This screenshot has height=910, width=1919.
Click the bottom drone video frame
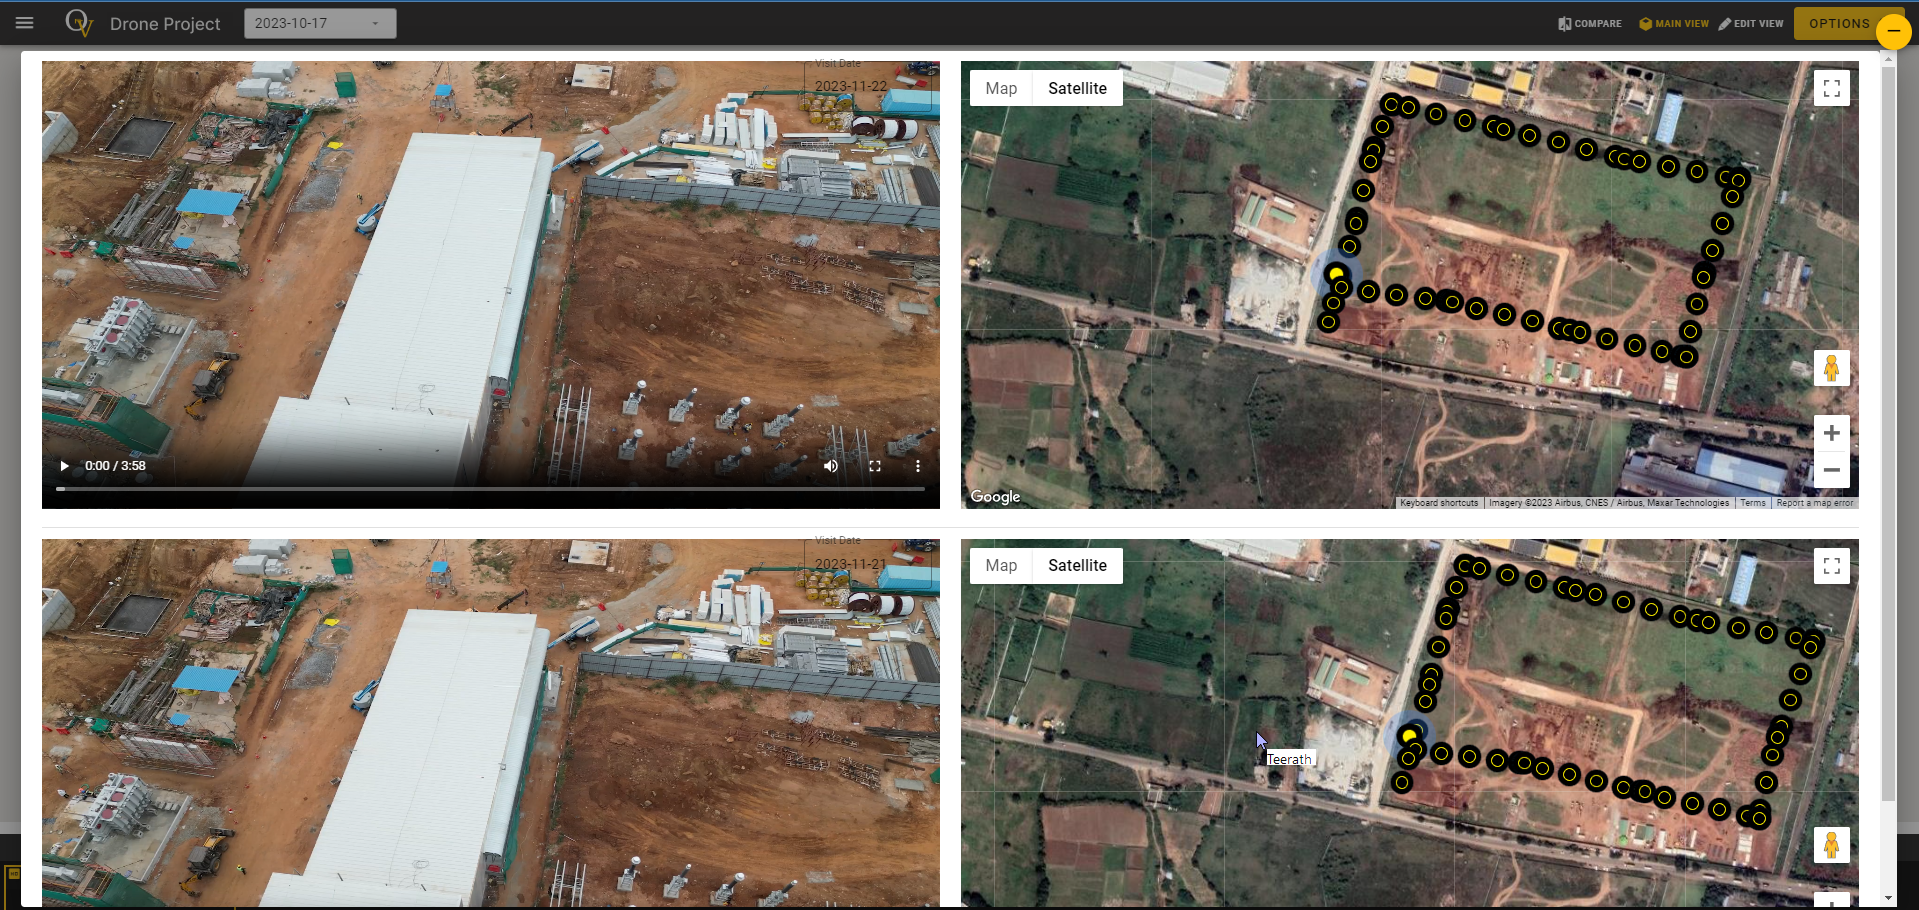coord(490,723)
